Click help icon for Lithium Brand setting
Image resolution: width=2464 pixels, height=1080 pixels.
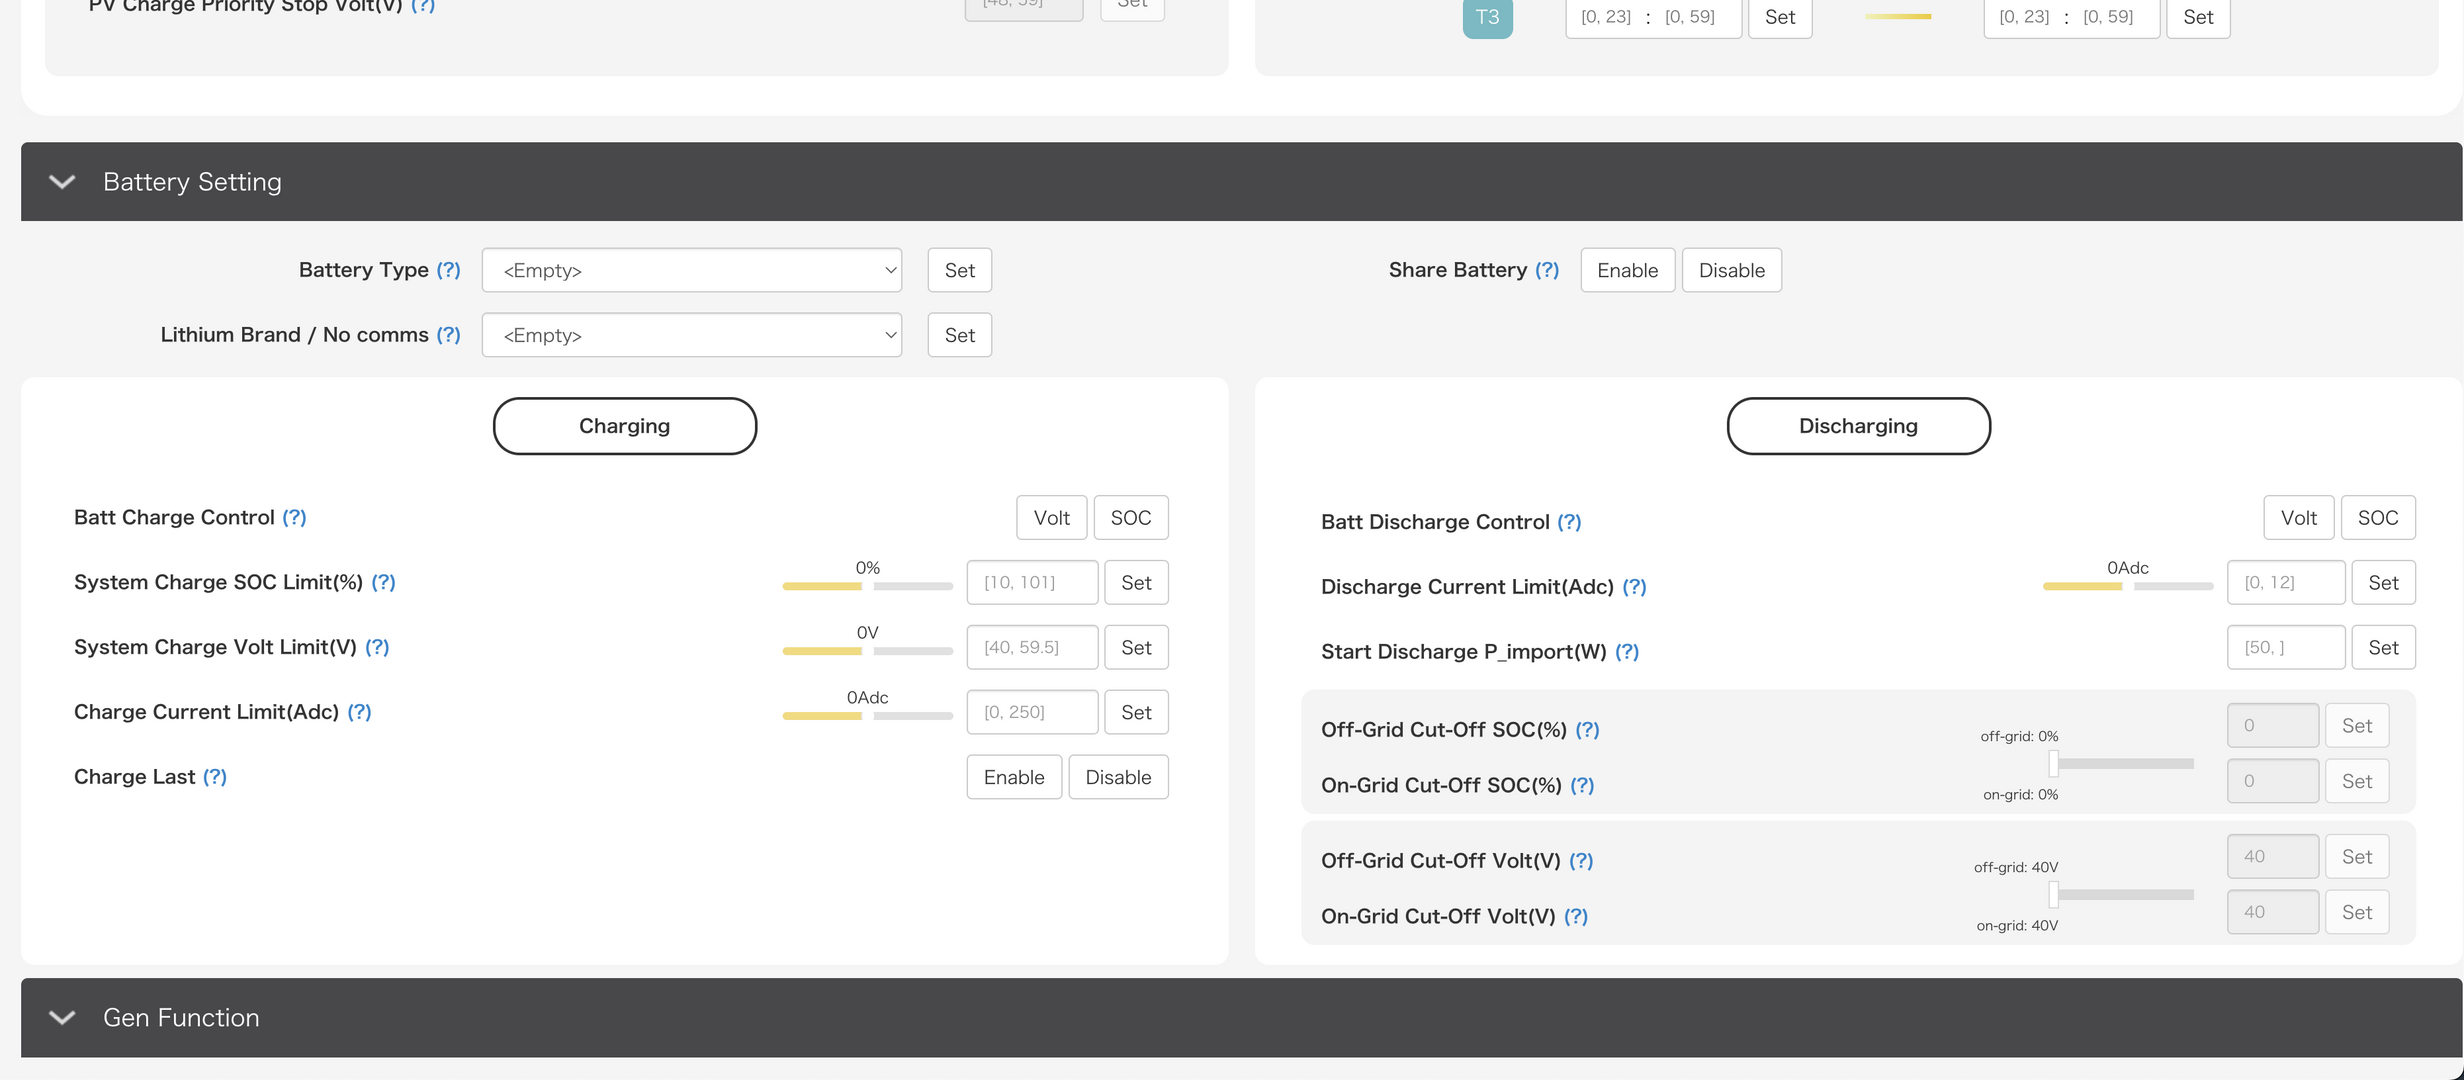coord(448,335)
